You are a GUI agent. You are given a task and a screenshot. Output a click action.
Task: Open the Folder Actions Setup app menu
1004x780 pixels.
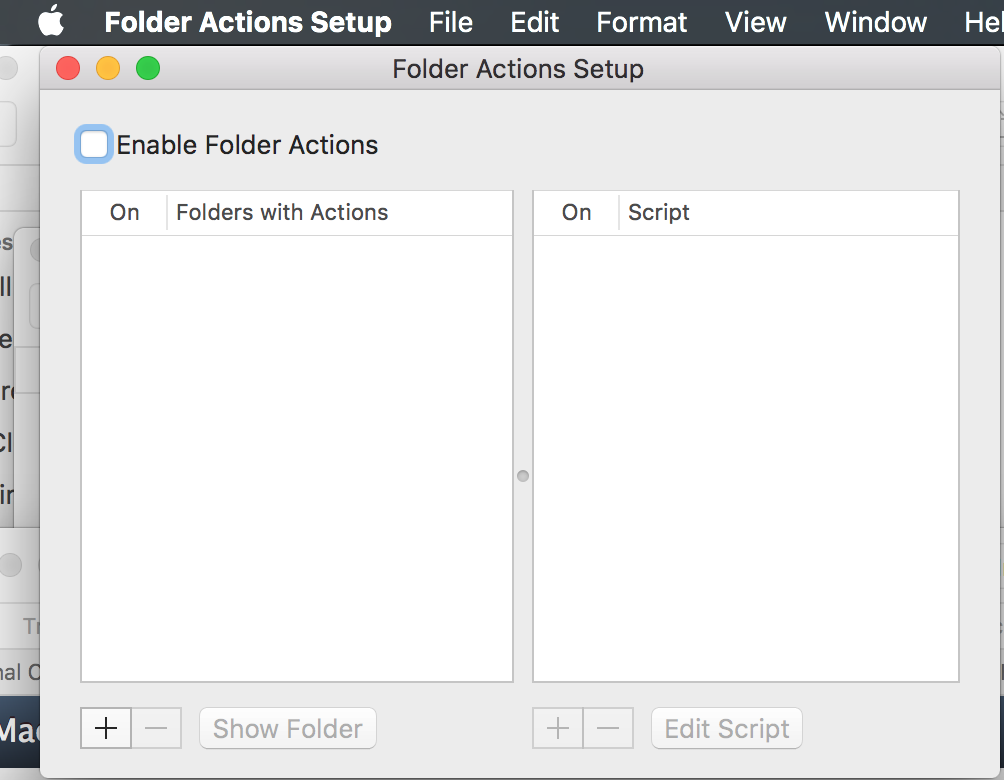click(247, 21)
